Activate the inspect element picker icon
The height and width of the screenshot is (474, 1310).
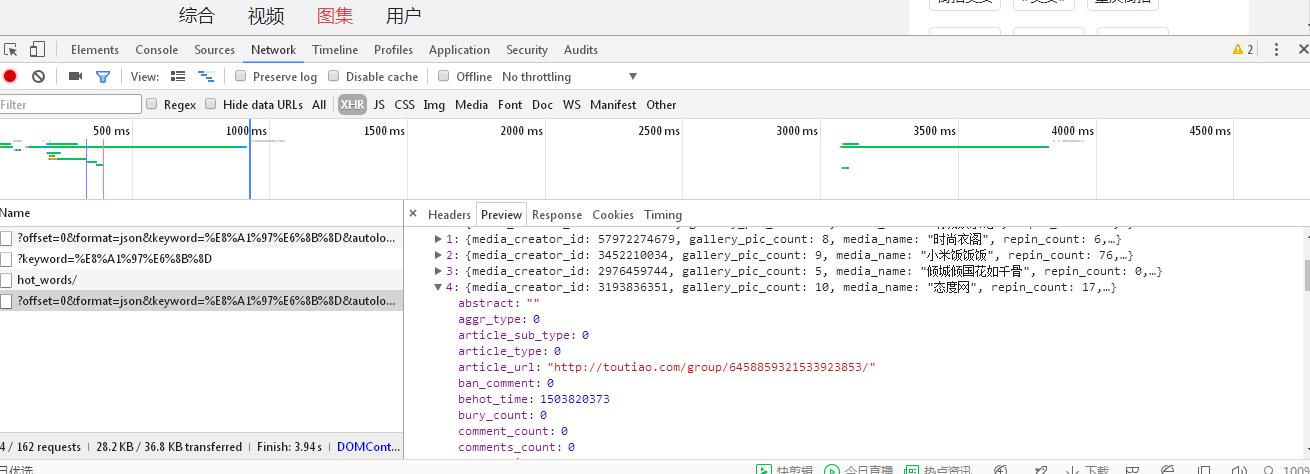click(10, 49)
